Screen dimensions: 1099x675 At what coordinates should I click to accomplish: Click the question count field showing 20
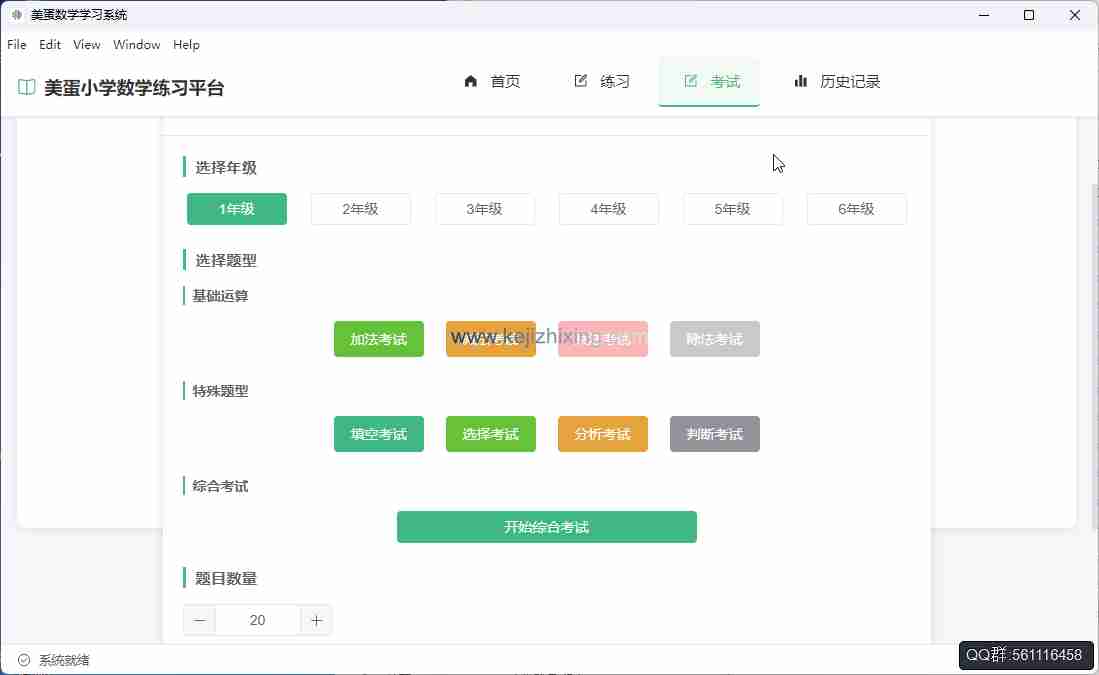coord(258,620)
